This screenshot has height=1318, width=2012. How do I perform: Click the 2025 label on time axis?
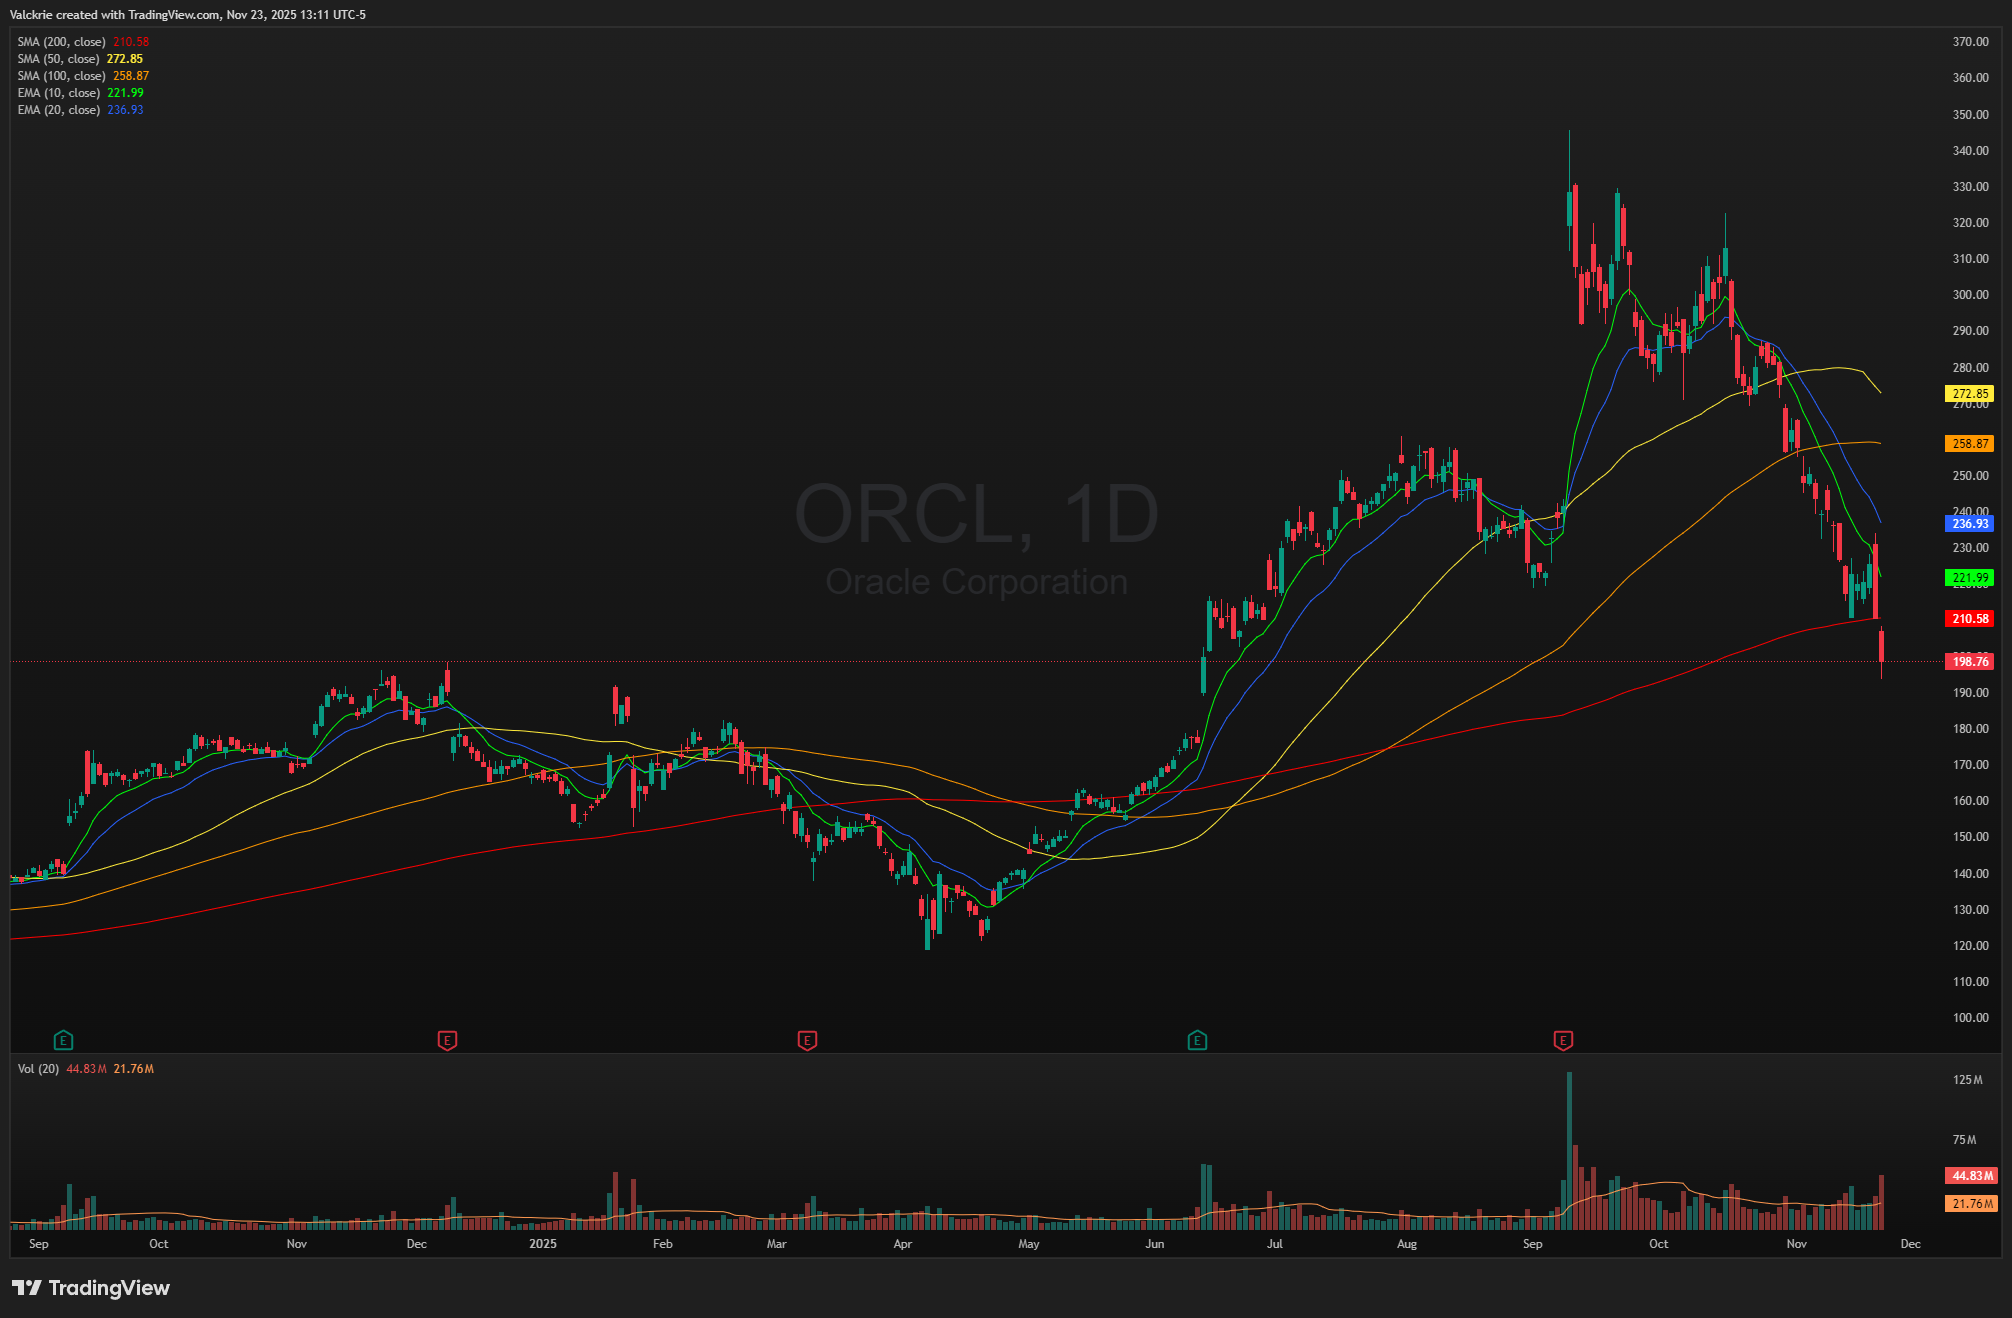pyautogui.click(x=542, y=1244)
